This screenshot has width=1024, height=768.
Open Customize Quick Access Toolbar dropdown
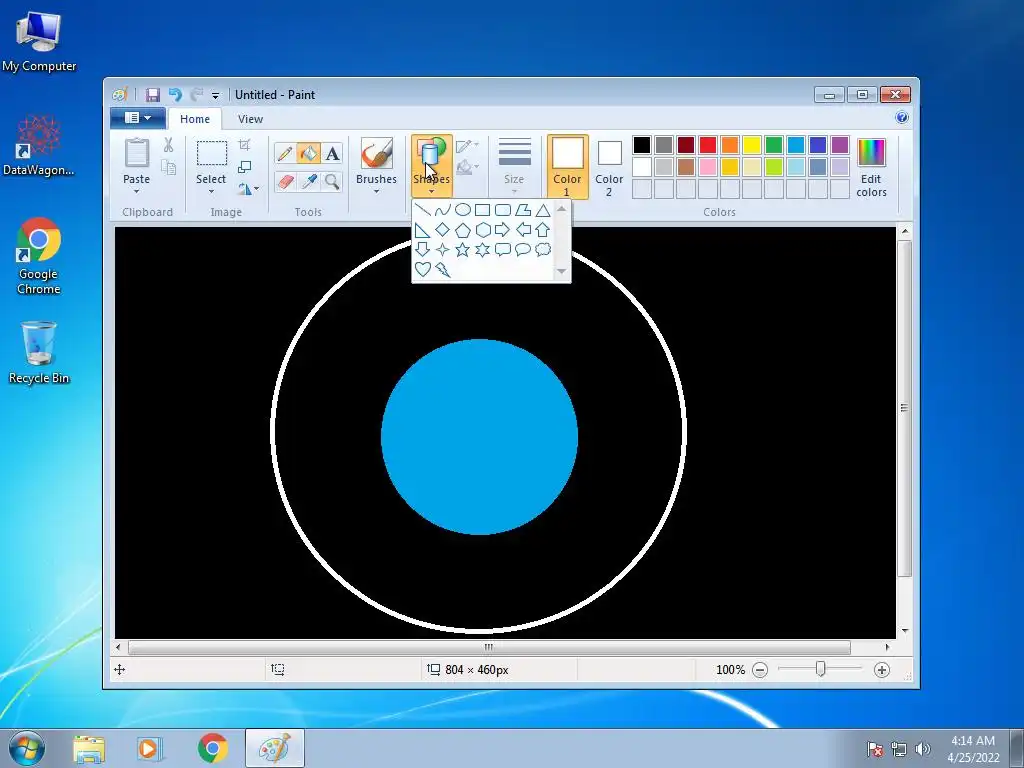(x=215, y=95)
